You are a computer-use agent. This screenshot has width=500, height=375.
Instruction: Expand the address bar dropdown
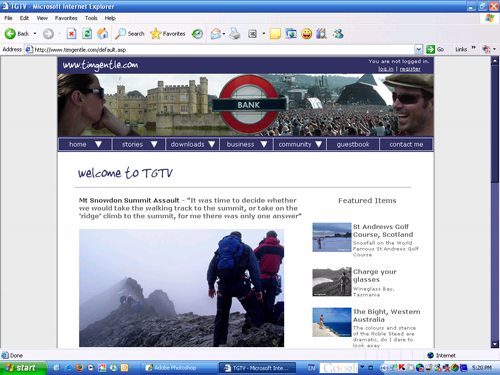[x=419, y=49]
